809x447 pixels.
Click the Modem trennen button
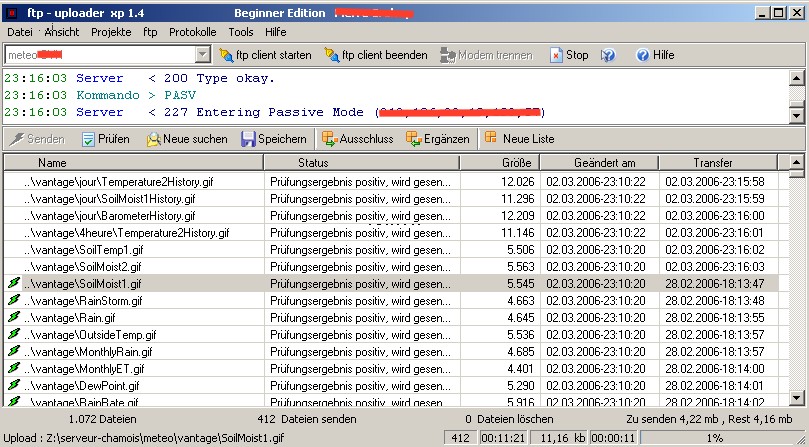[486, 55]
